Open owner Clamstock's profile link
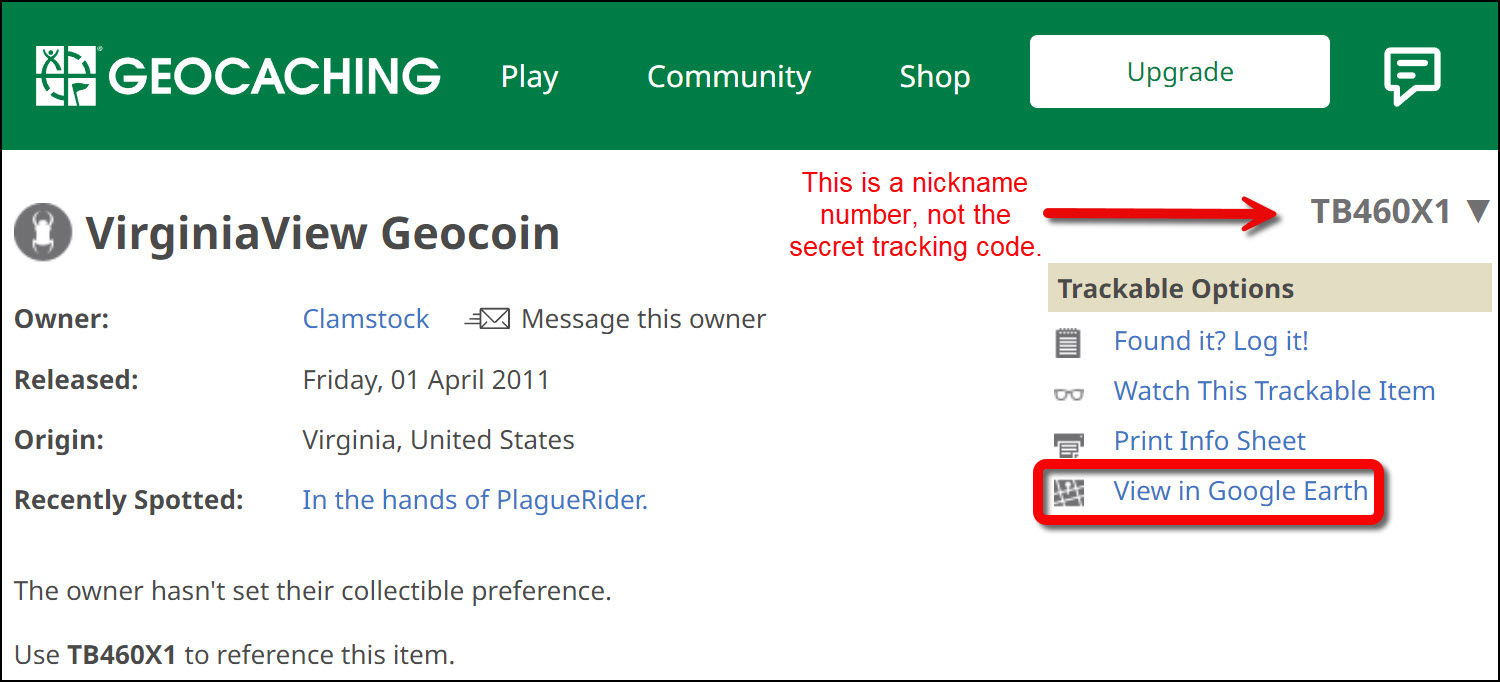 tap(366, 319)
